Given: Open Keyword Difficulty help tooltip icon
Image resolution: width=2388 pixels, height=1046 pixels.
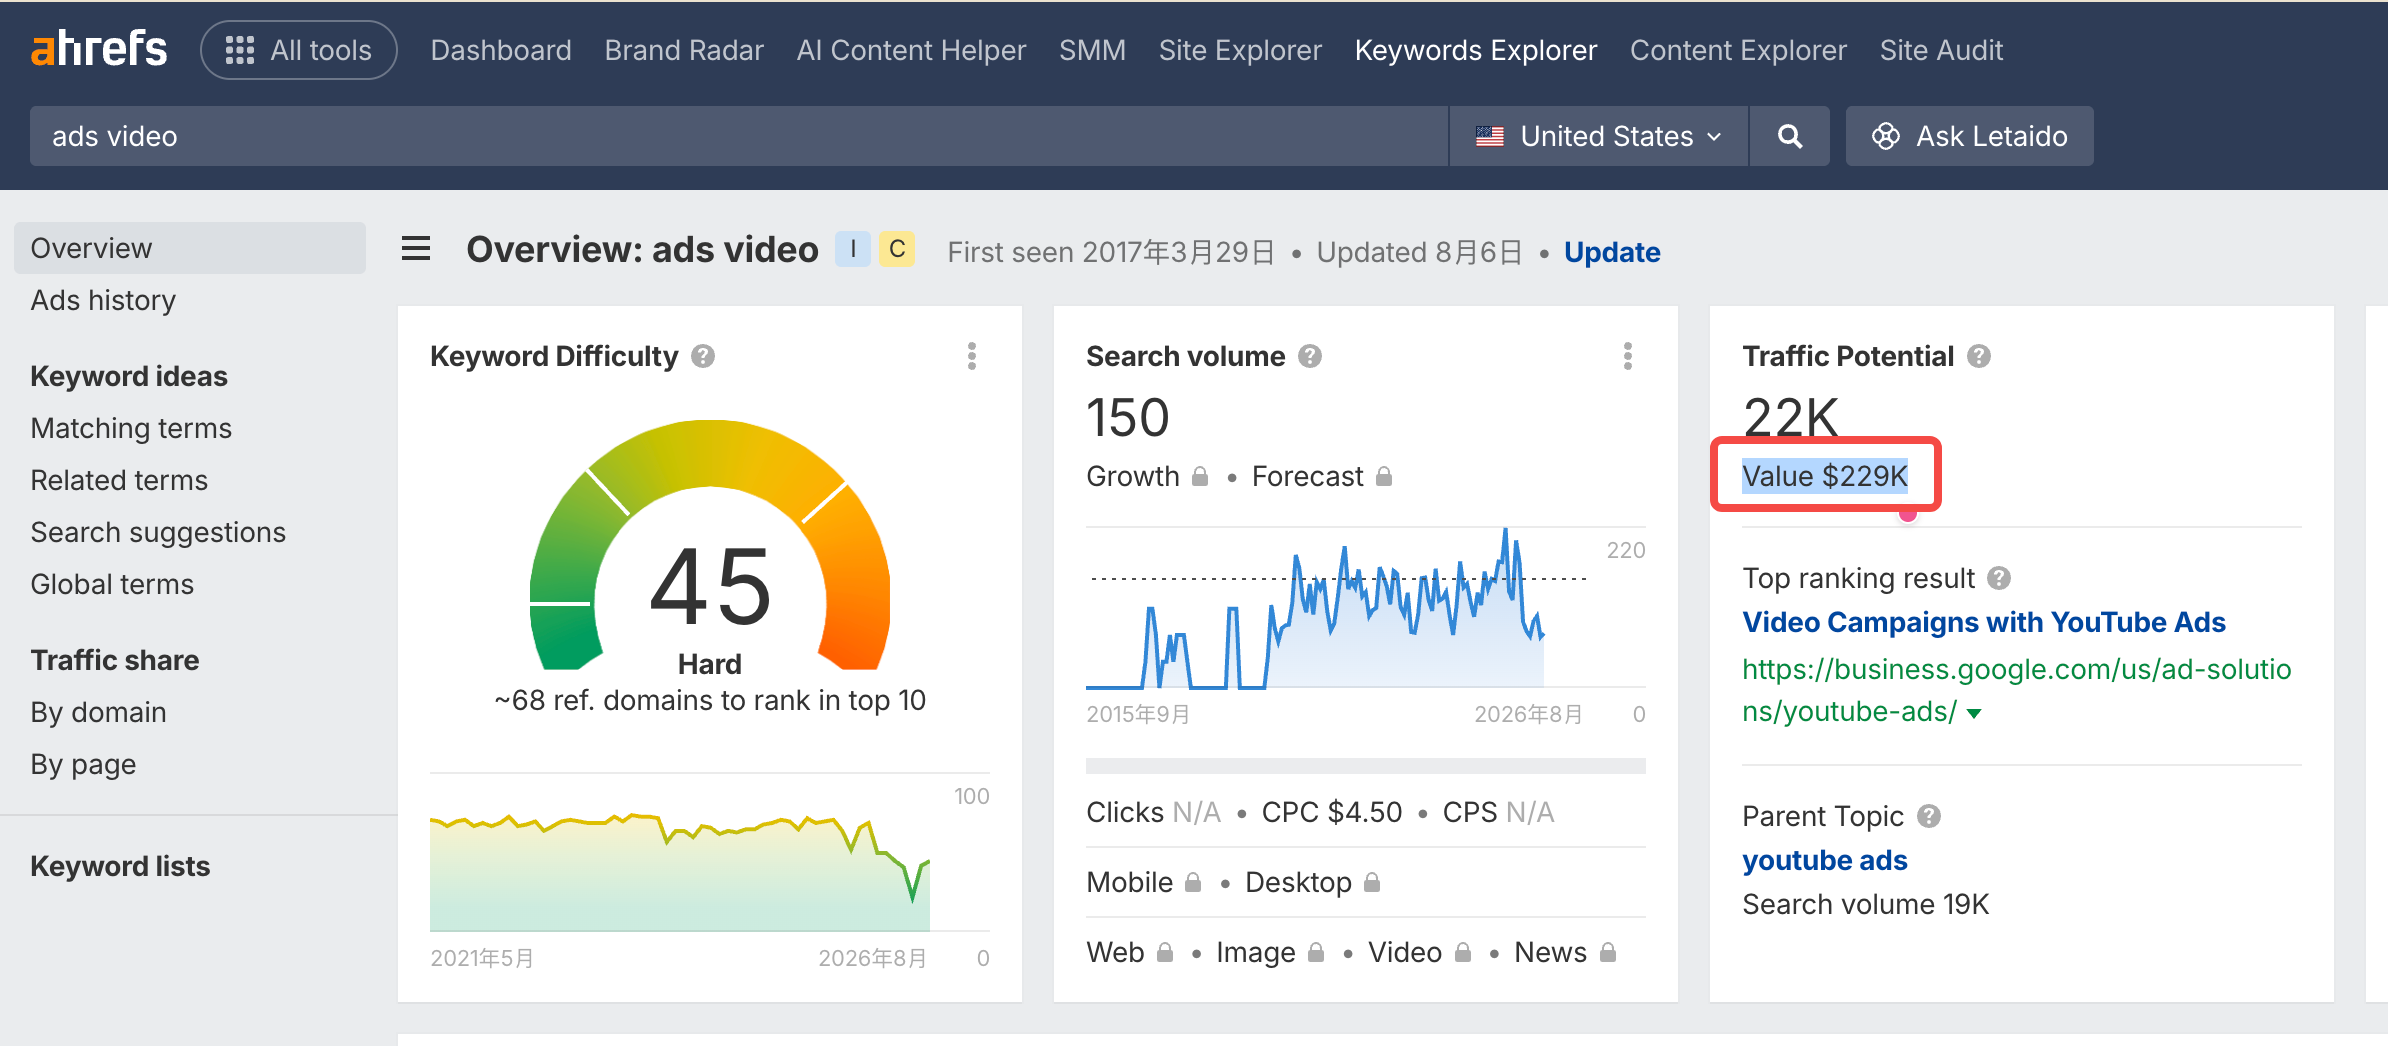Looking at the screenshot, I should (x=703, y=356).
